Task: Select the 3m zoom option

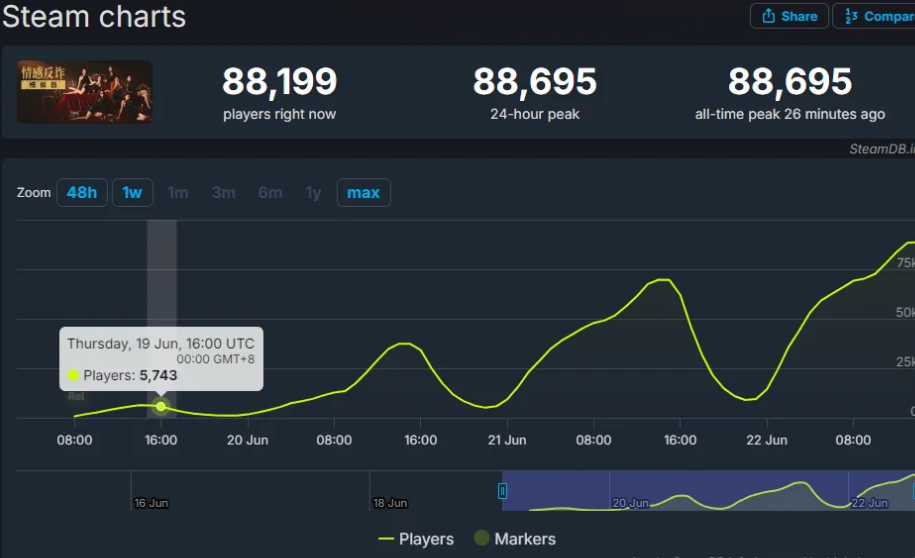Action: pos(223,193)
